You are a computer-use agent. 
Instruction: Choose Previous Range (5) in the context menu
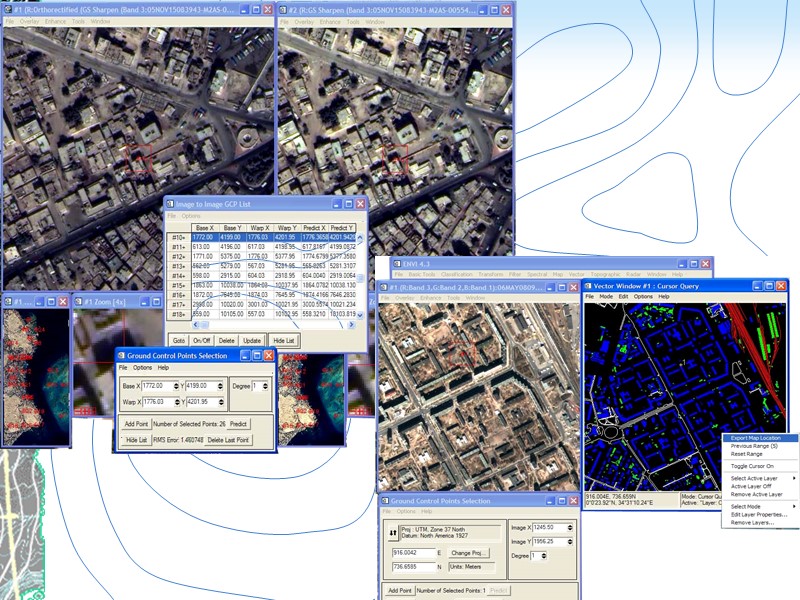click(x=760, y=446)
